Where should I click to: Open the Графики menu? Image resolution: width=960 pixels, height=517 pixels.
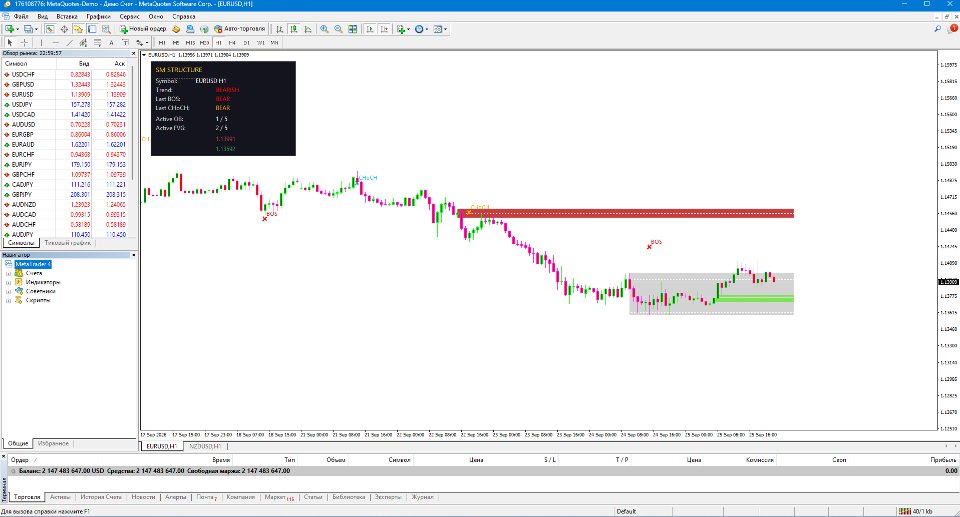(98, 17)
